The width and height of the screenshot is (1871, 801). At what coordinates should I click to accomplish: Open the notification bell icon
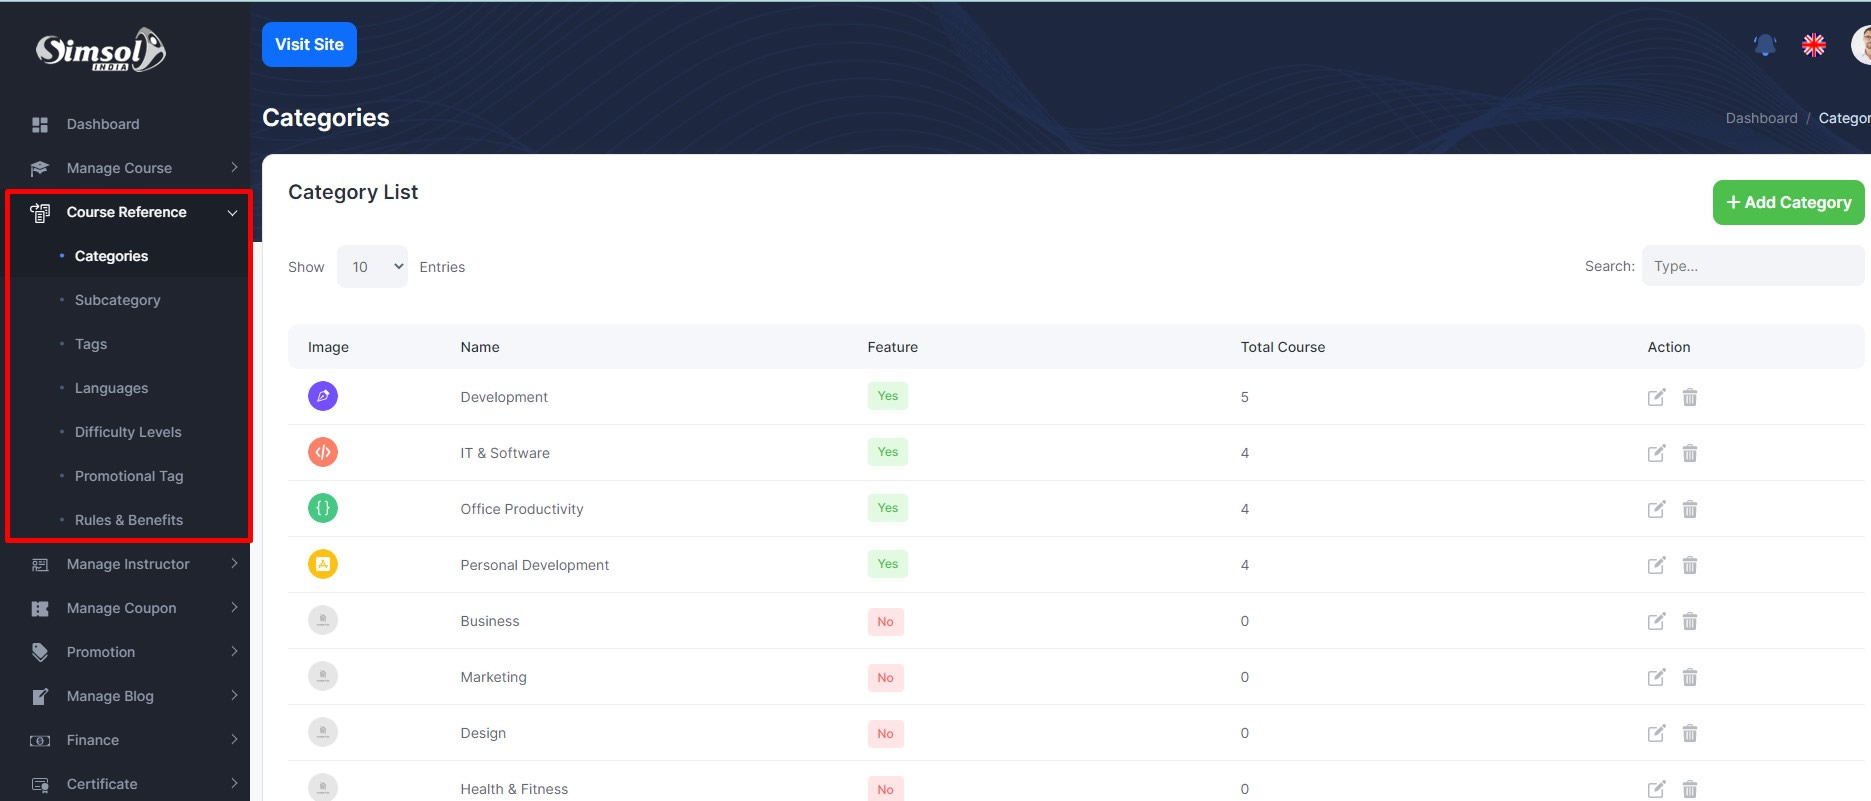tap(1765, 45)
